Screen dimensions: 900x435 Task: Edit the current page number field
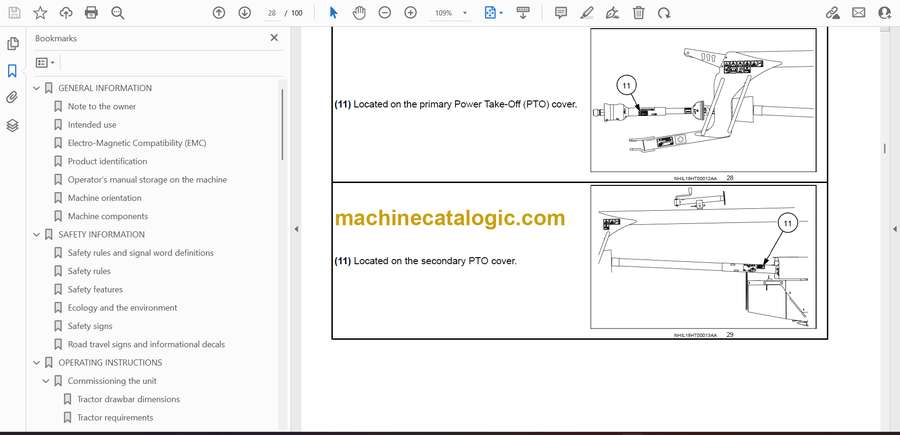tap(272, 13)
